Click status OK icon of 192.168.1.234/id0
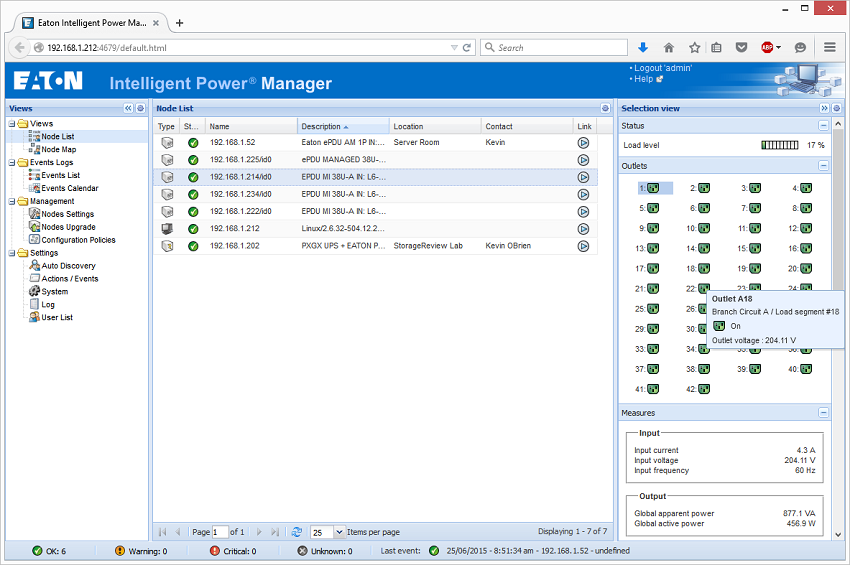This screenshot has height=565, width=850. tap(193, 194)
